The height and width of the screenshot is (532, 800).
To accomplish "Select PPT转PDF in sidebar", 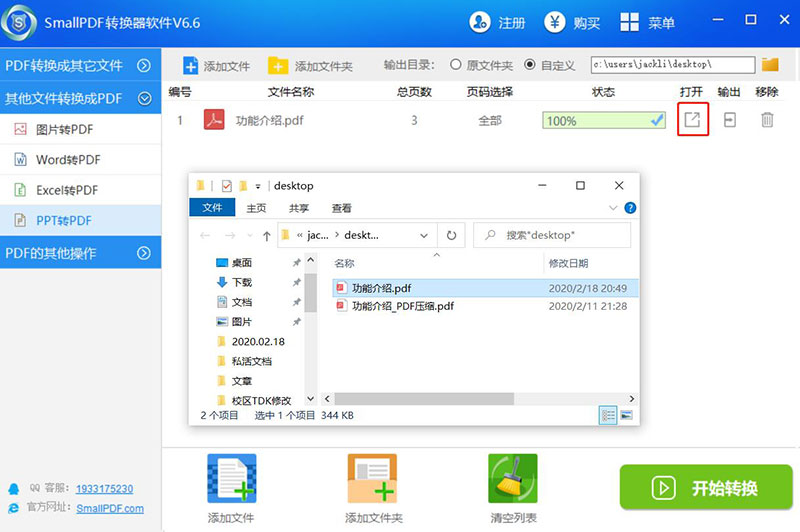I will [81, 220].
